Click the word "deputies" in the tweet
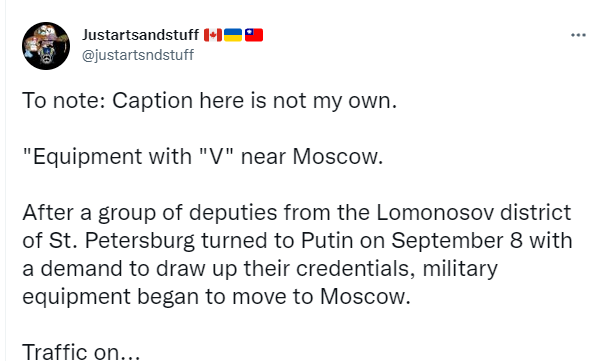This screenshot has height=361, width=604. tap(233, 213)
